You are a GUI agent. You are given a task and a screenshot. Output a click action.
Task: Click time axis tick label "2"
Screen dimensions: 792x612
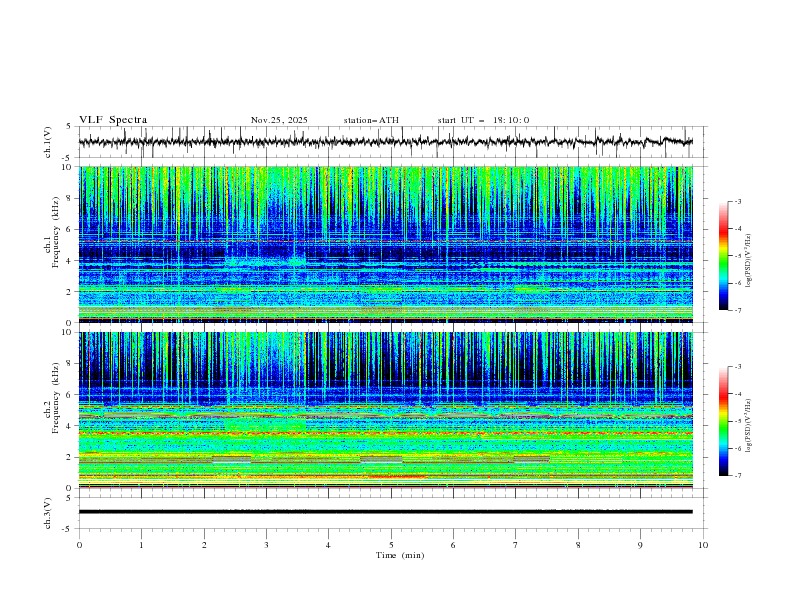click(x=204, y=545)
